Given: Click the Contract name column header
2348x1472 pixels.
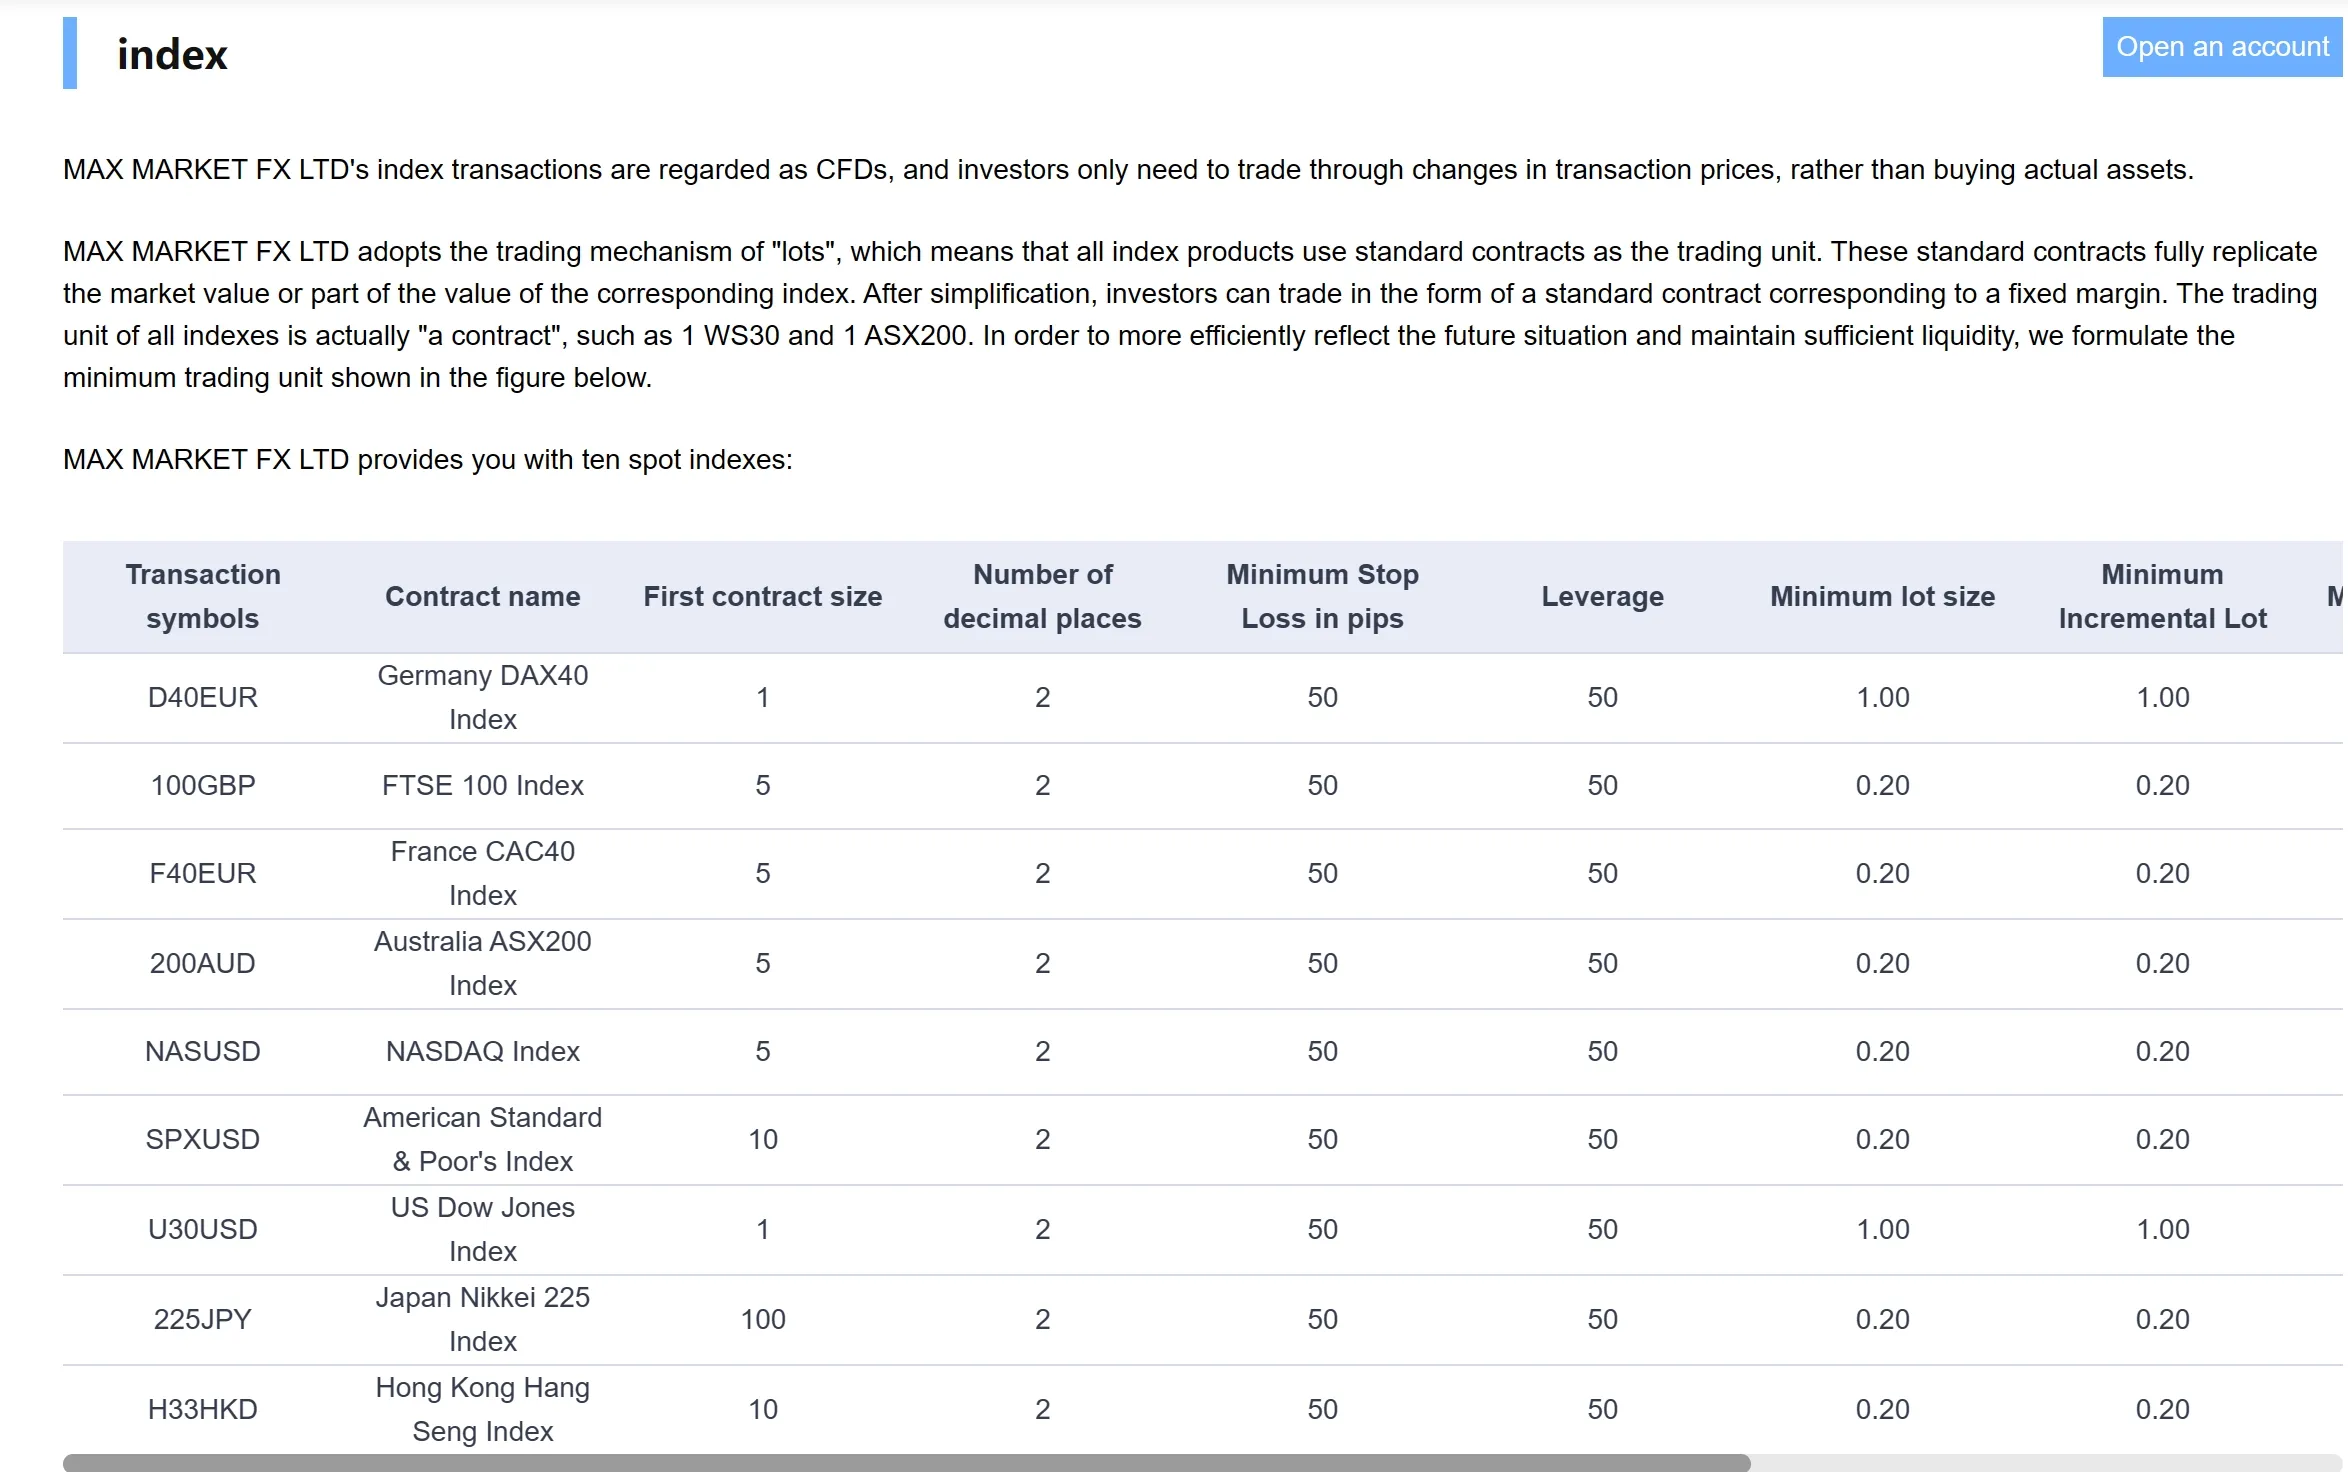Looking at the screenshot, I should (483, 596).
